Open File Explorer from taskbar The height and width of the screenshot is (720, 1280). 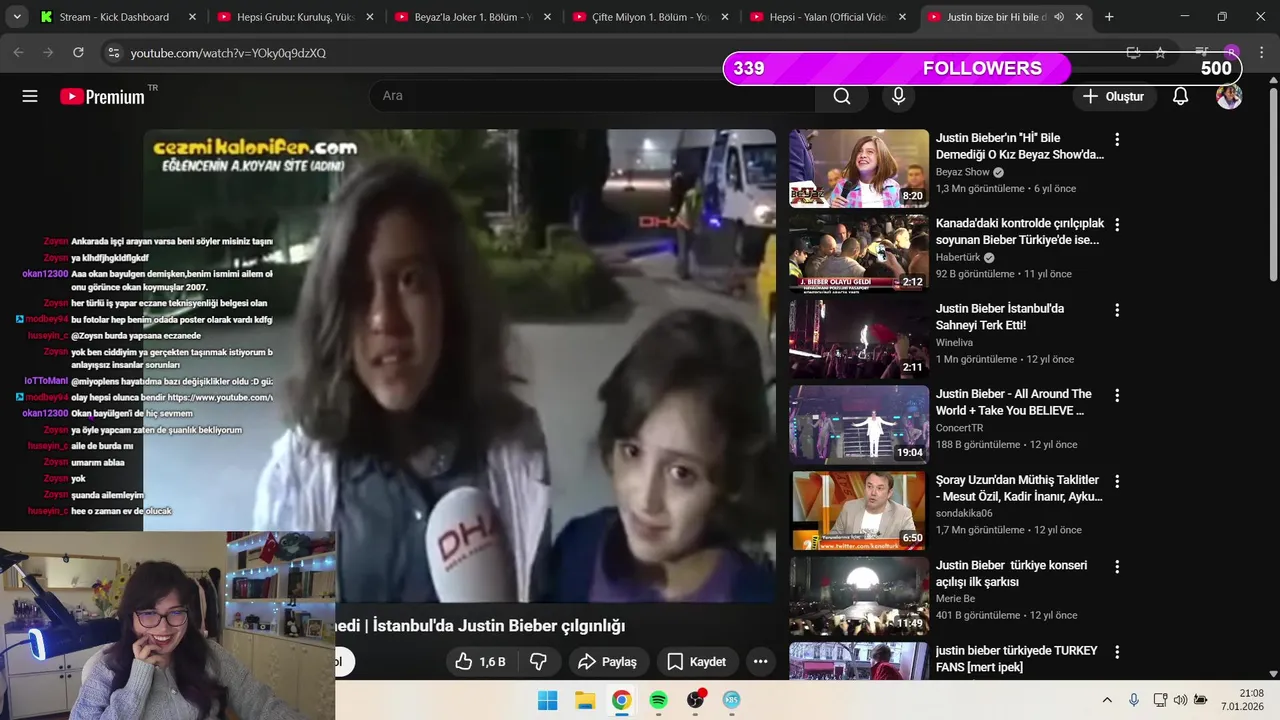(584, 700)
